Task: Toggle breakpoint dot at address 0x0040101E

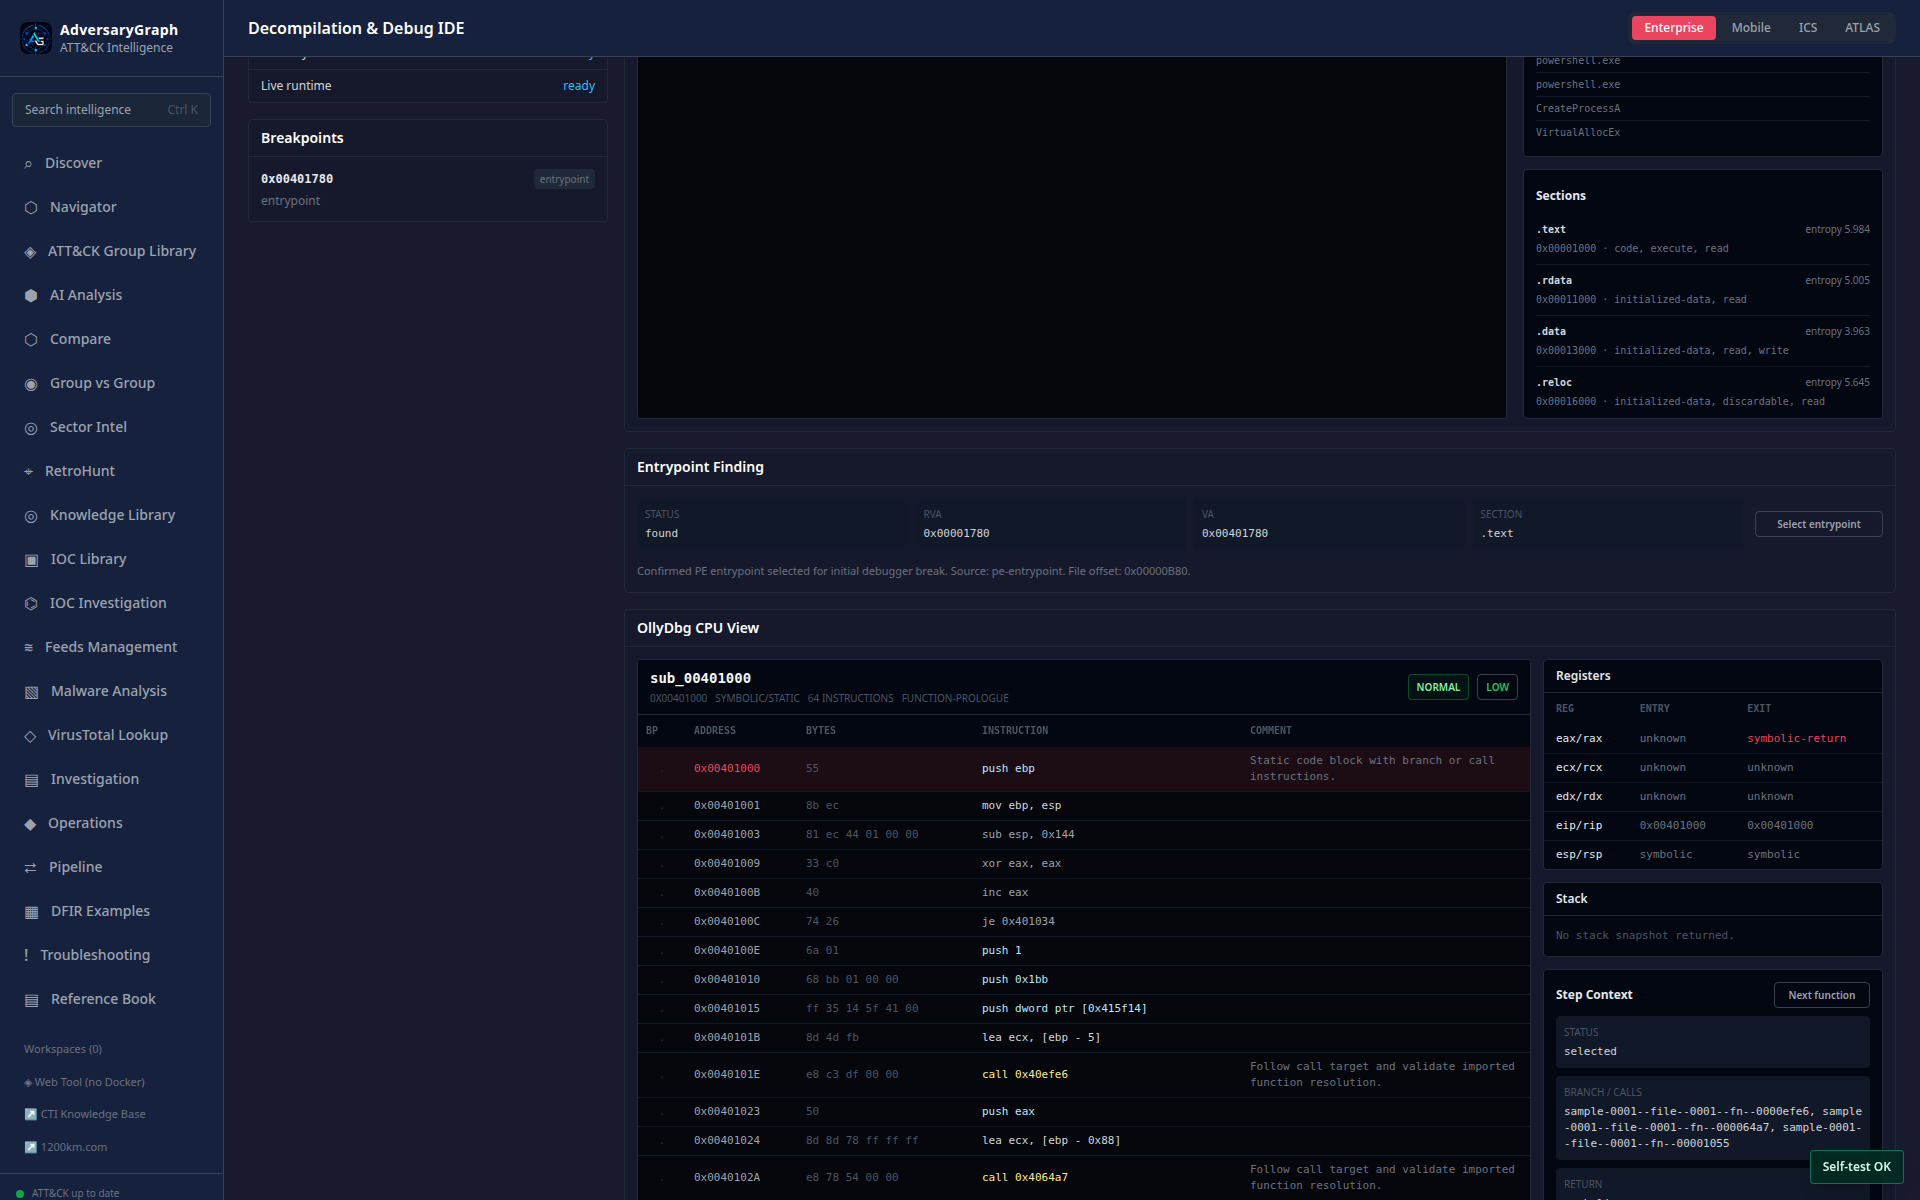Action: point(661,1075)
